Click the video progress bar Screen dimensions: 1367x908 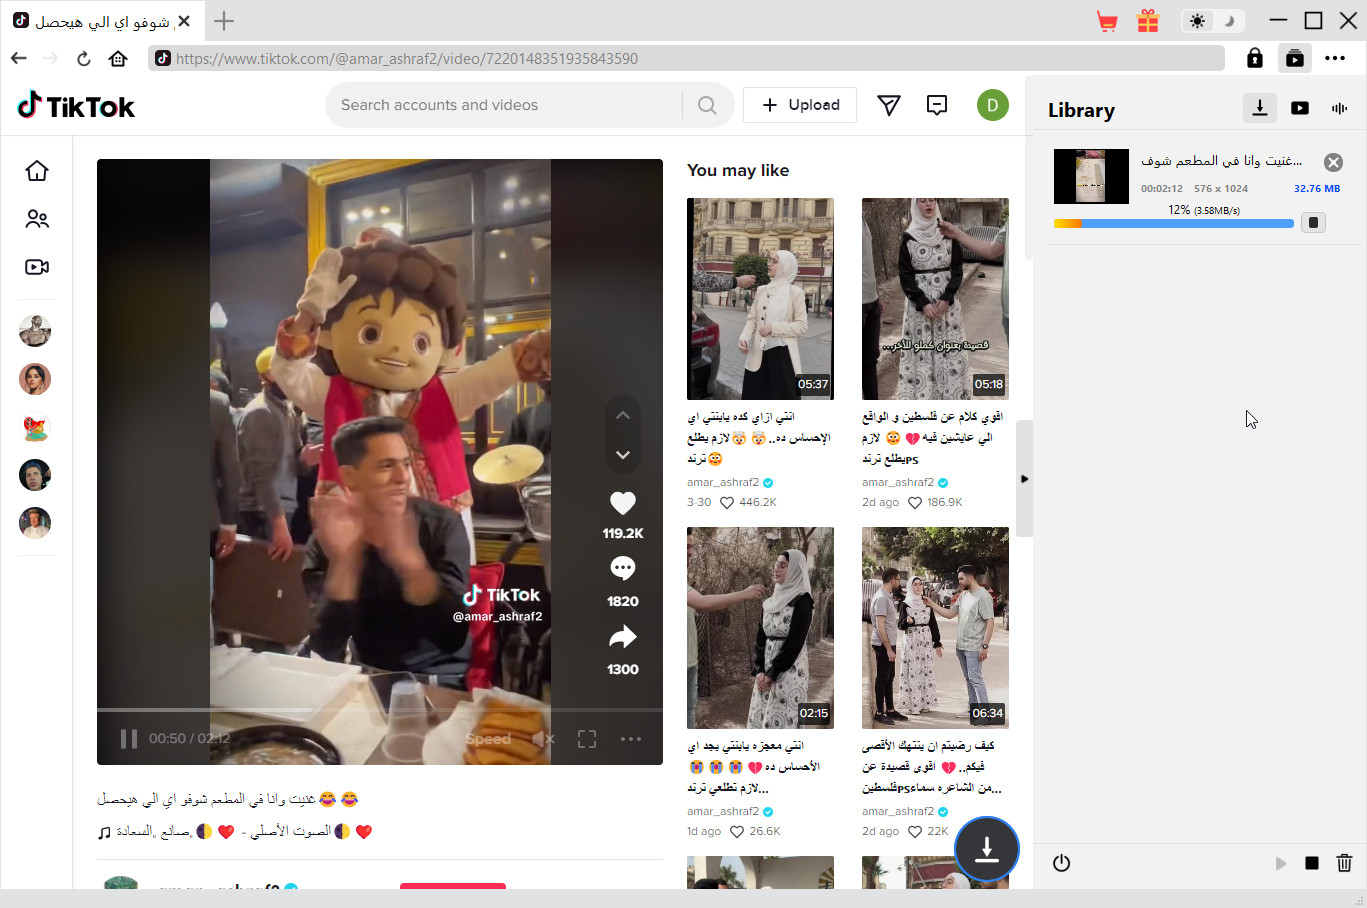coord(380,710)
